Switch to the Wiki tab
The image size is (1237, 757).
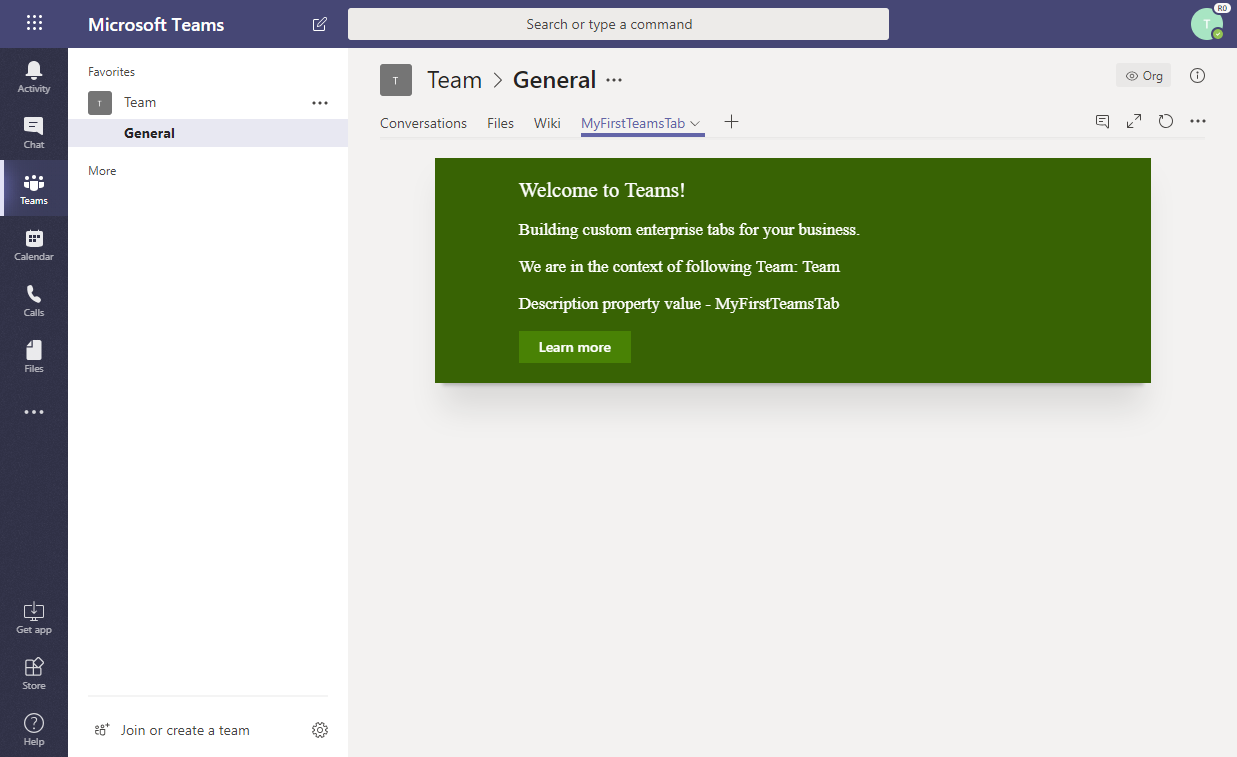(547, 123)
